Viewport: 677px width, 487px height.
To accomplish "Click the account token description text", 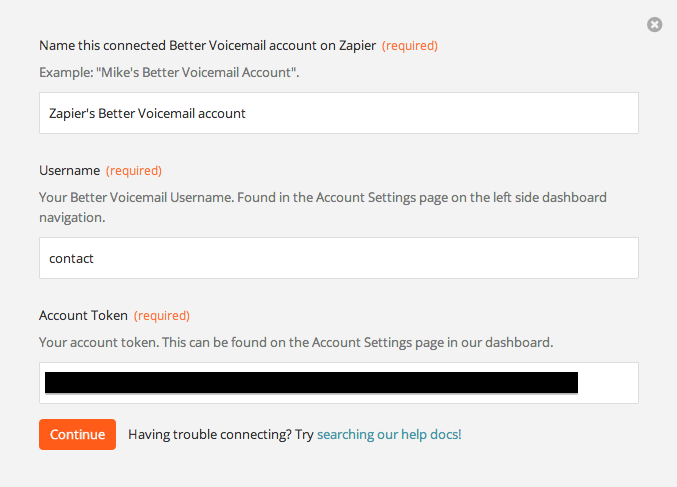I will coord(296,343).
